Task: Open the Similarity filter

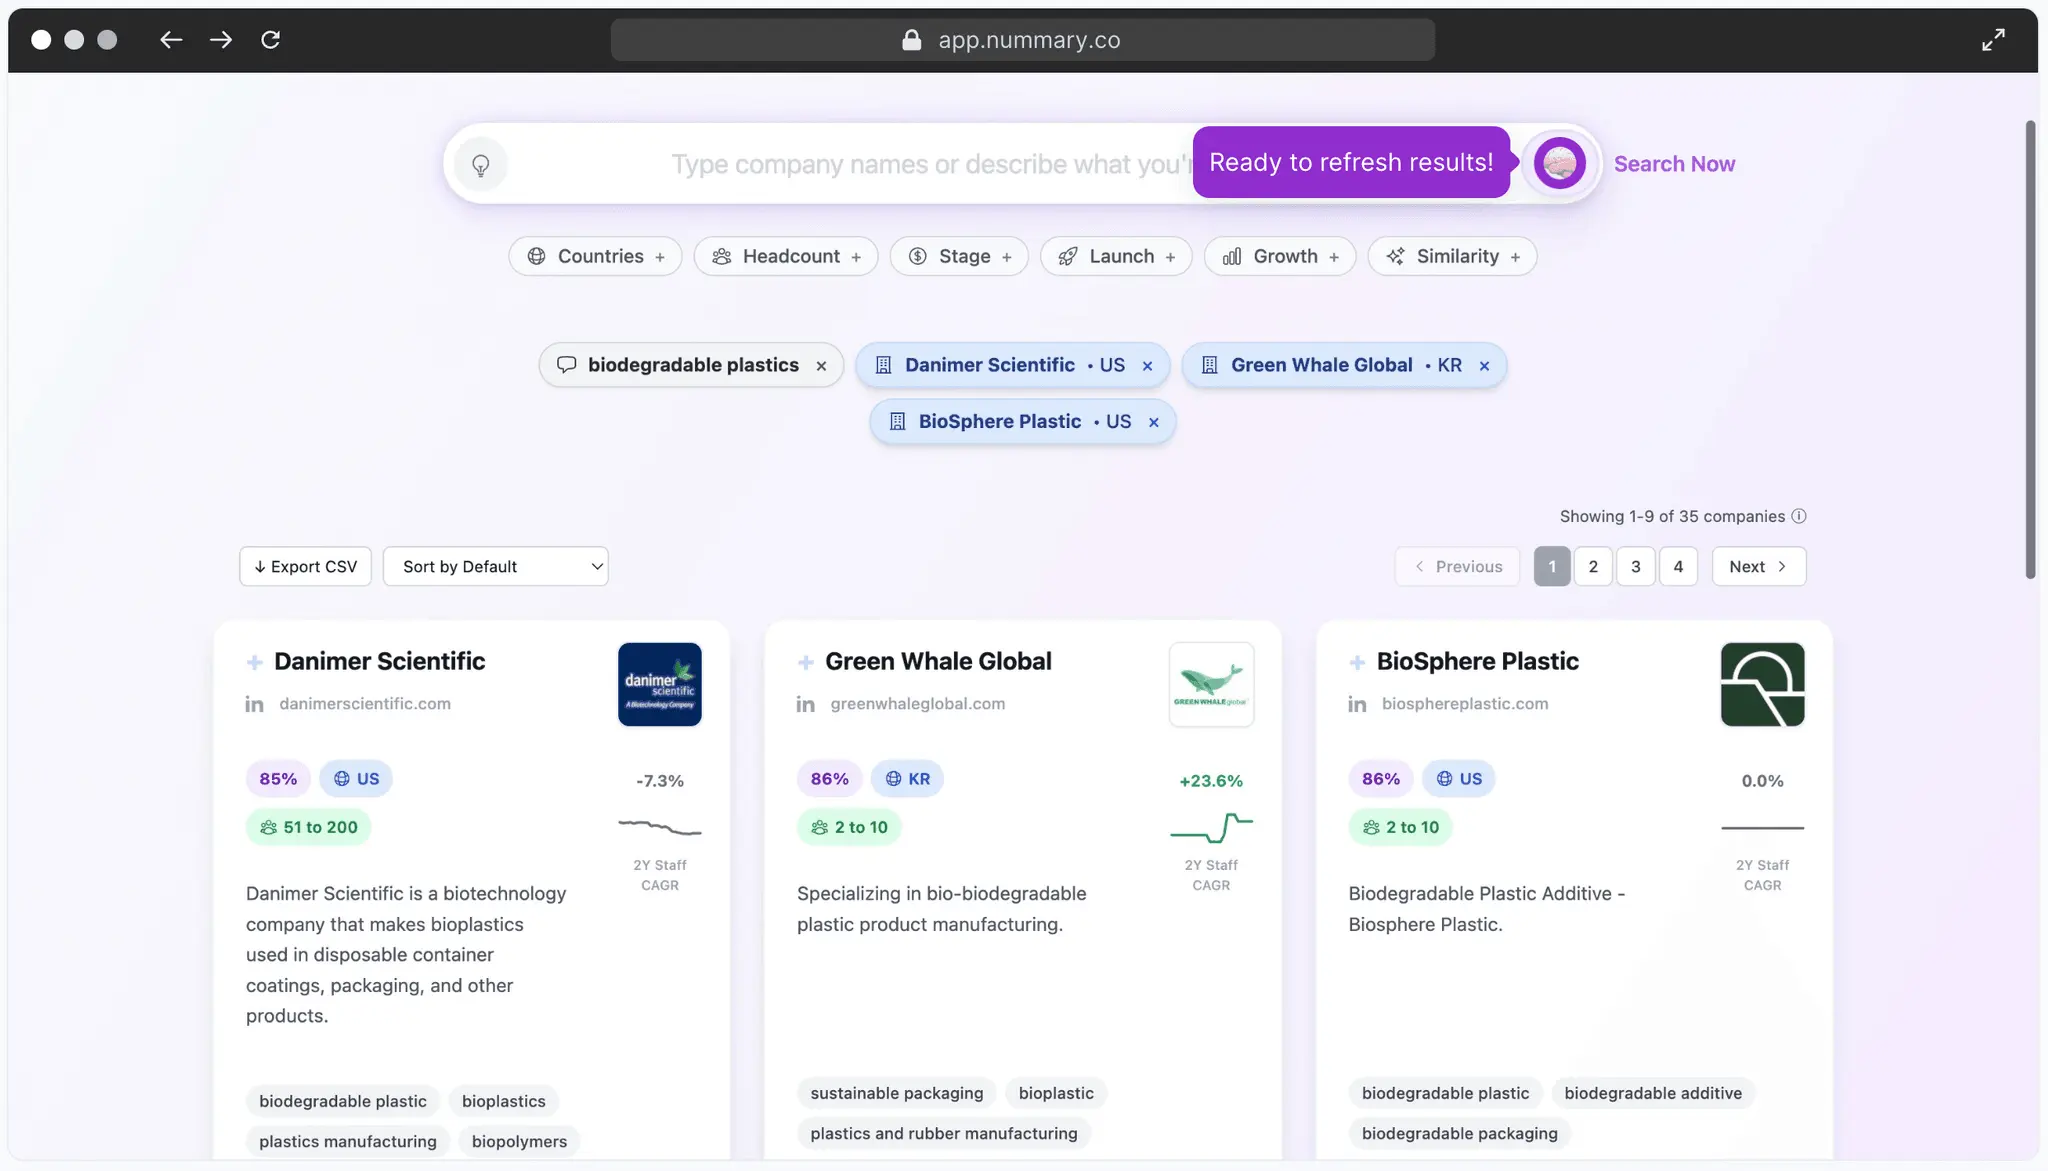Action: pyautogui.click(x=1452, y=256)
